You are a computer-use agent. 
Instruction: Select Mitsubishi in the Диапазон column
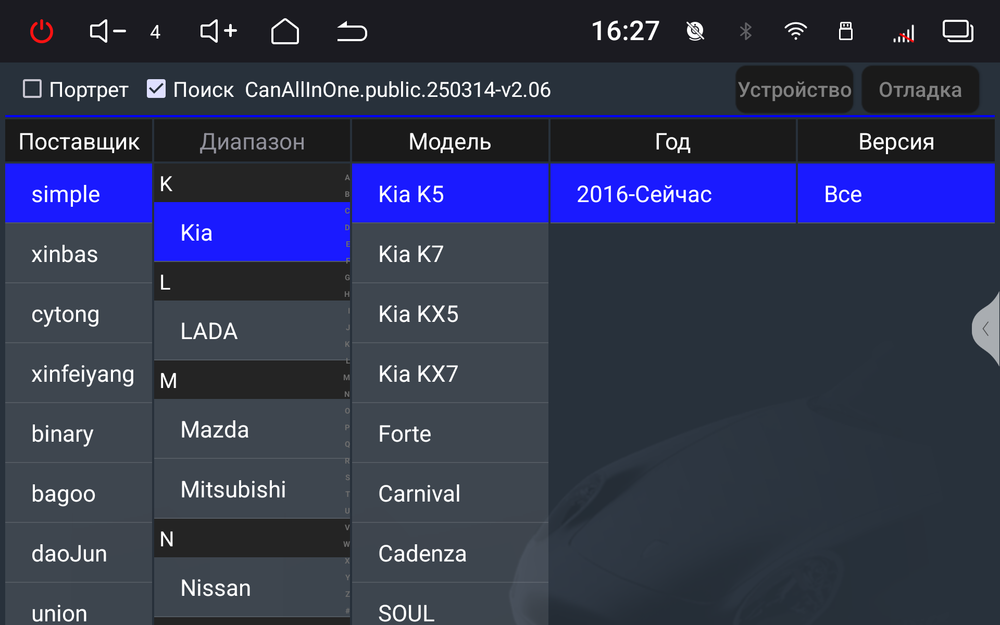pos(251,489)
